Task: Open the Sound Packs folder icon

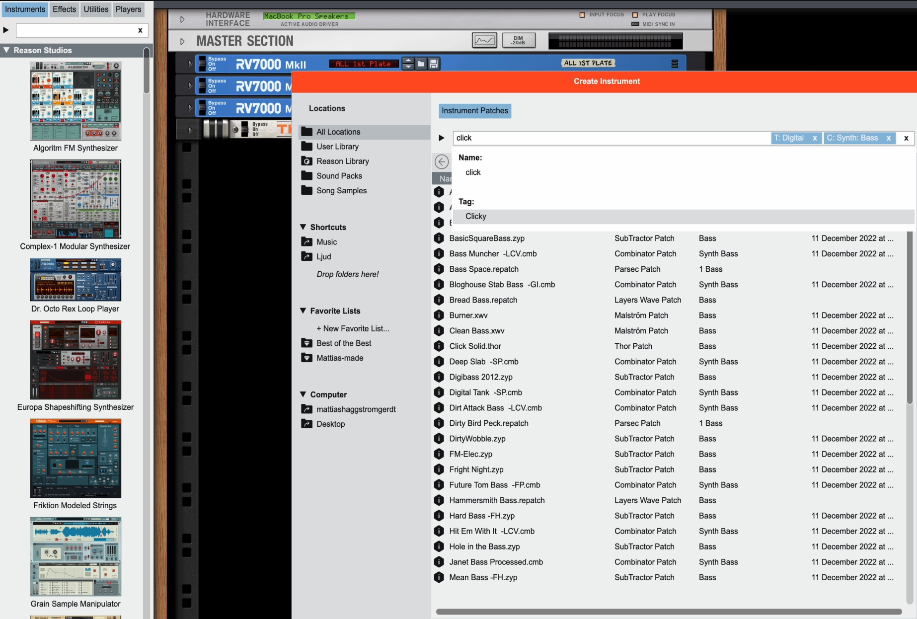Action: point(306,176)
